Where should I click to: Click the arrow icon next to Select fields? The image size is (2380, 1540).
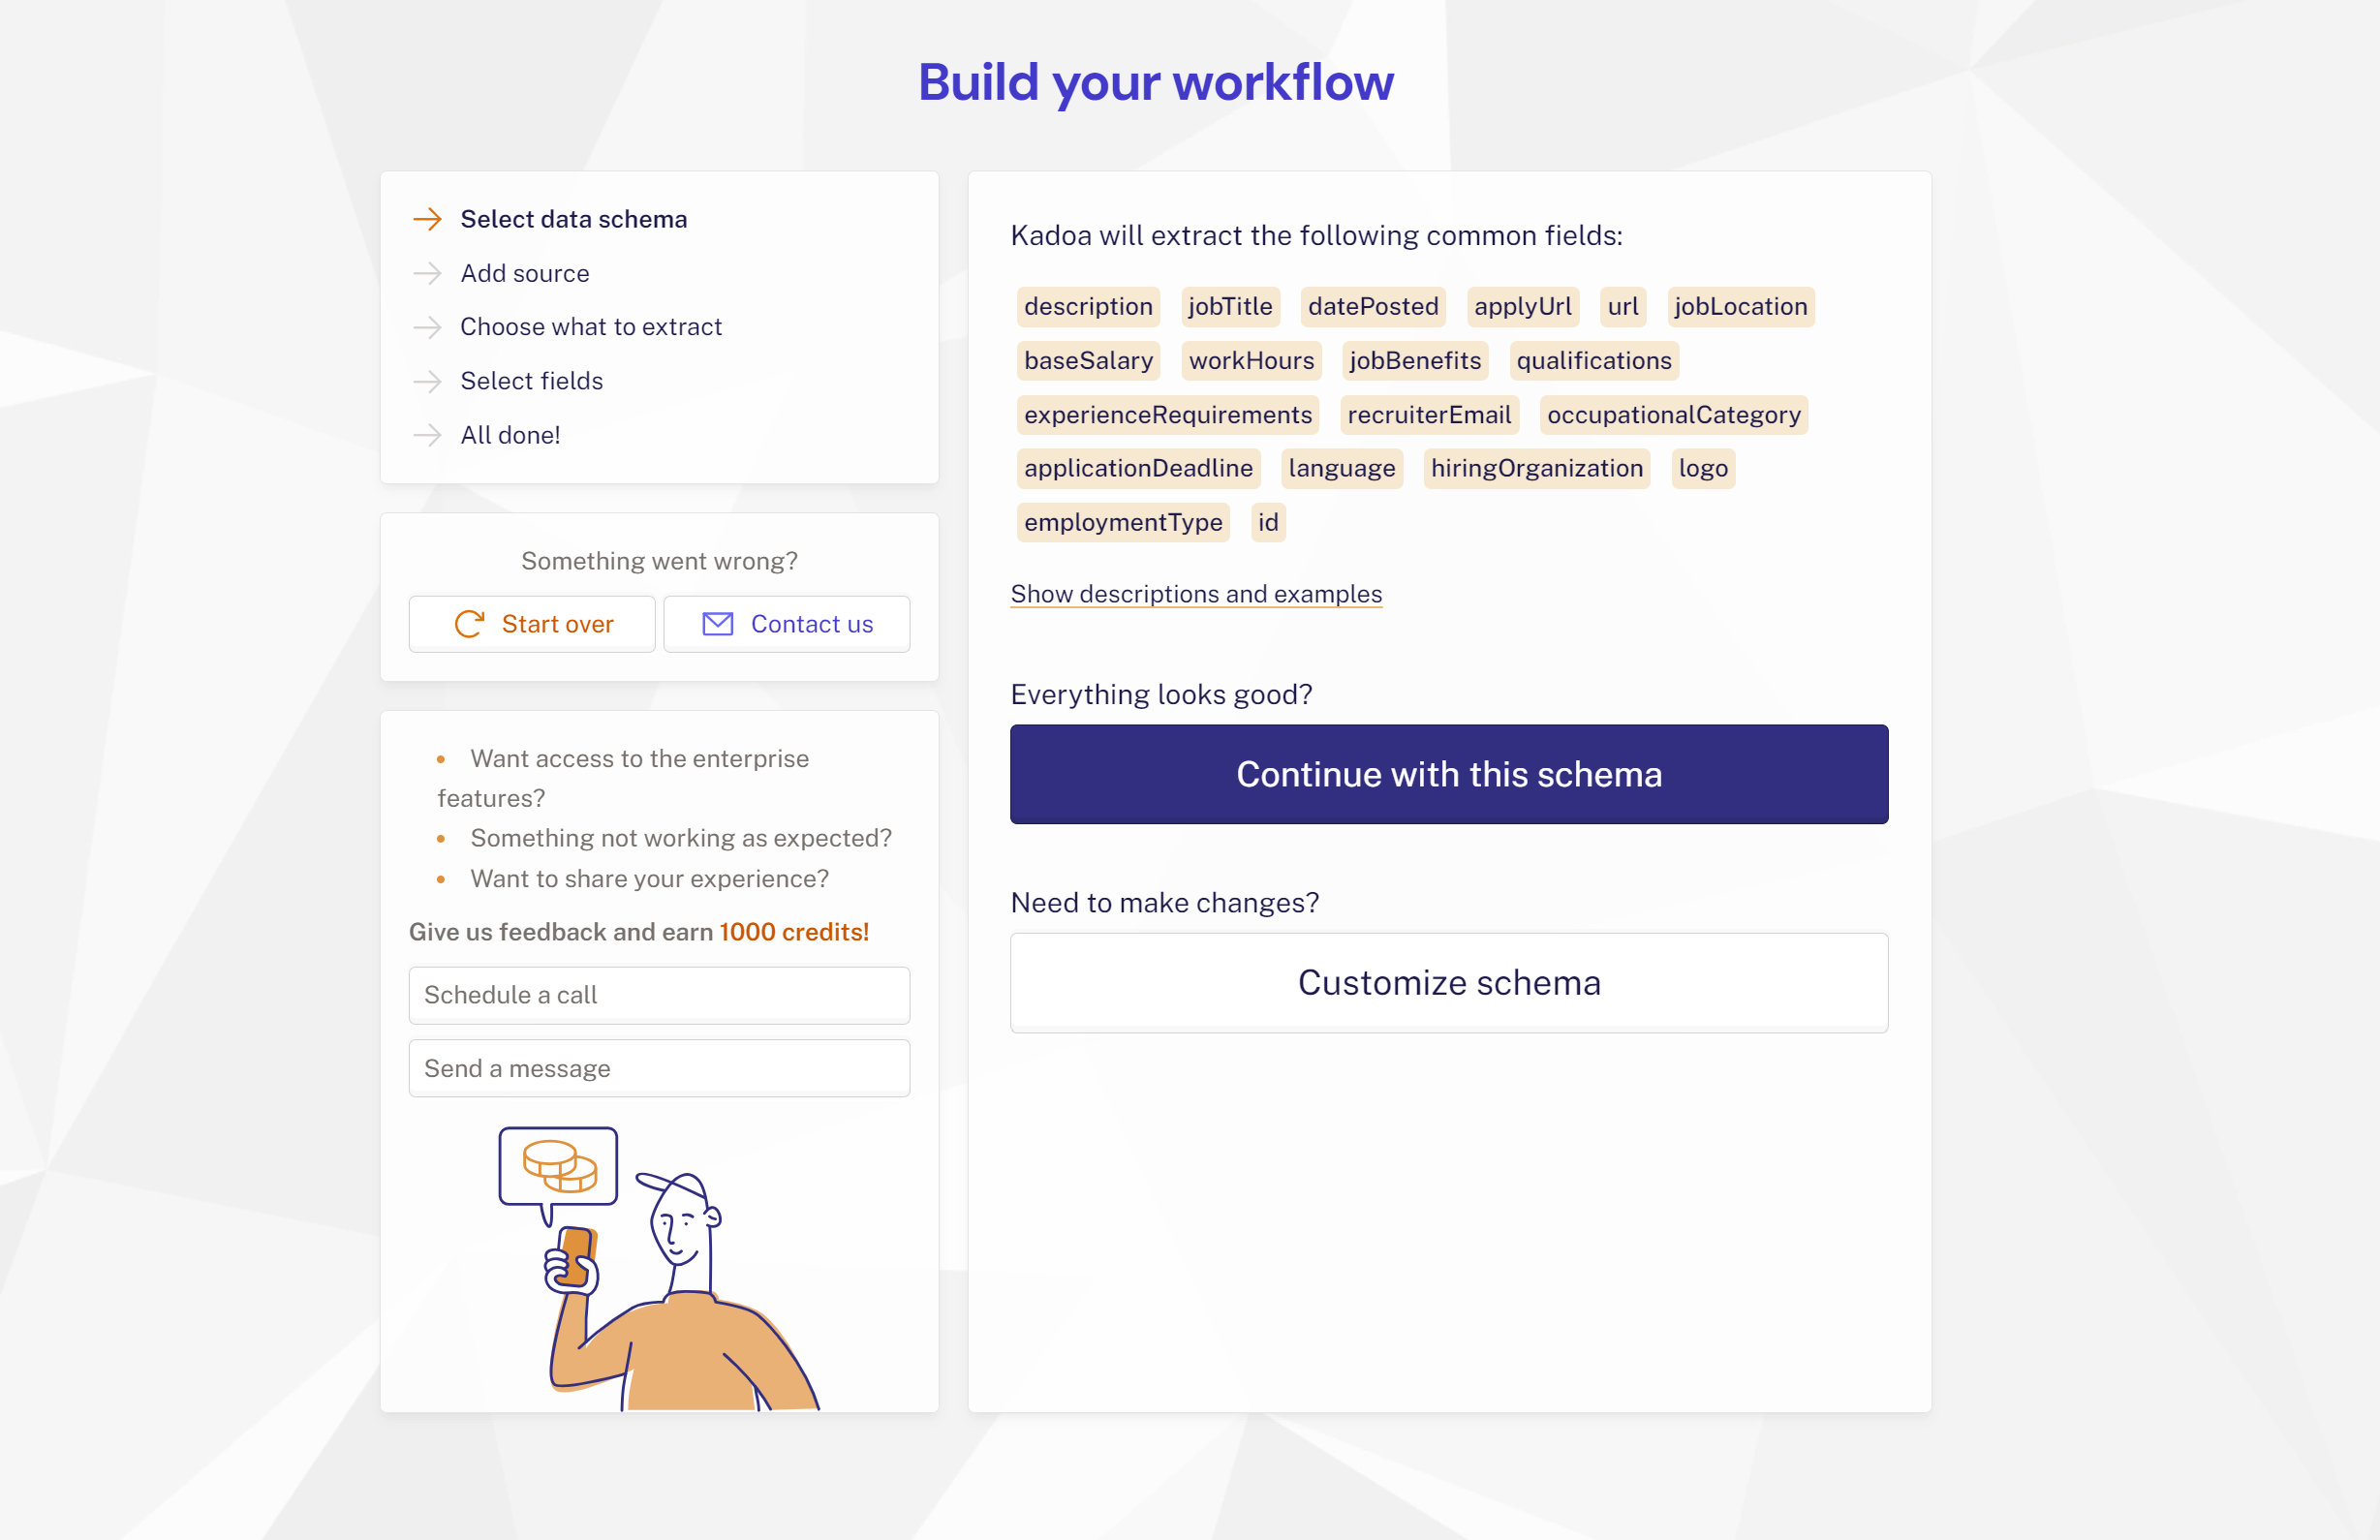(x=428, y=381)
